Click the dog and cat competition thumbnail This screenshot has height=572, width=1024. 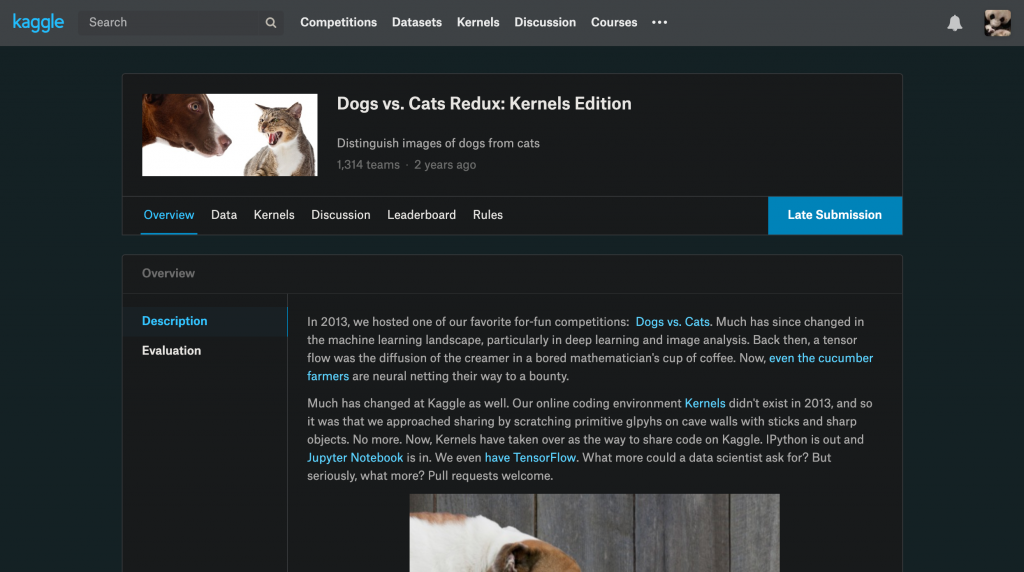[230, 135]
